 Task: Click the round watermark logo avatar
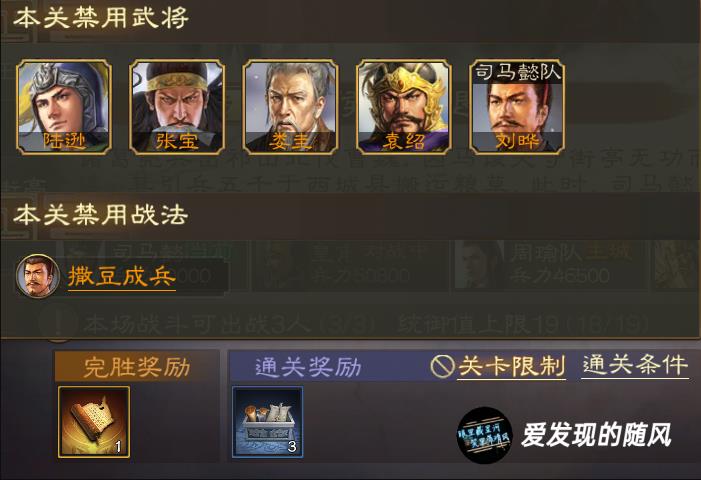(485, 435)
